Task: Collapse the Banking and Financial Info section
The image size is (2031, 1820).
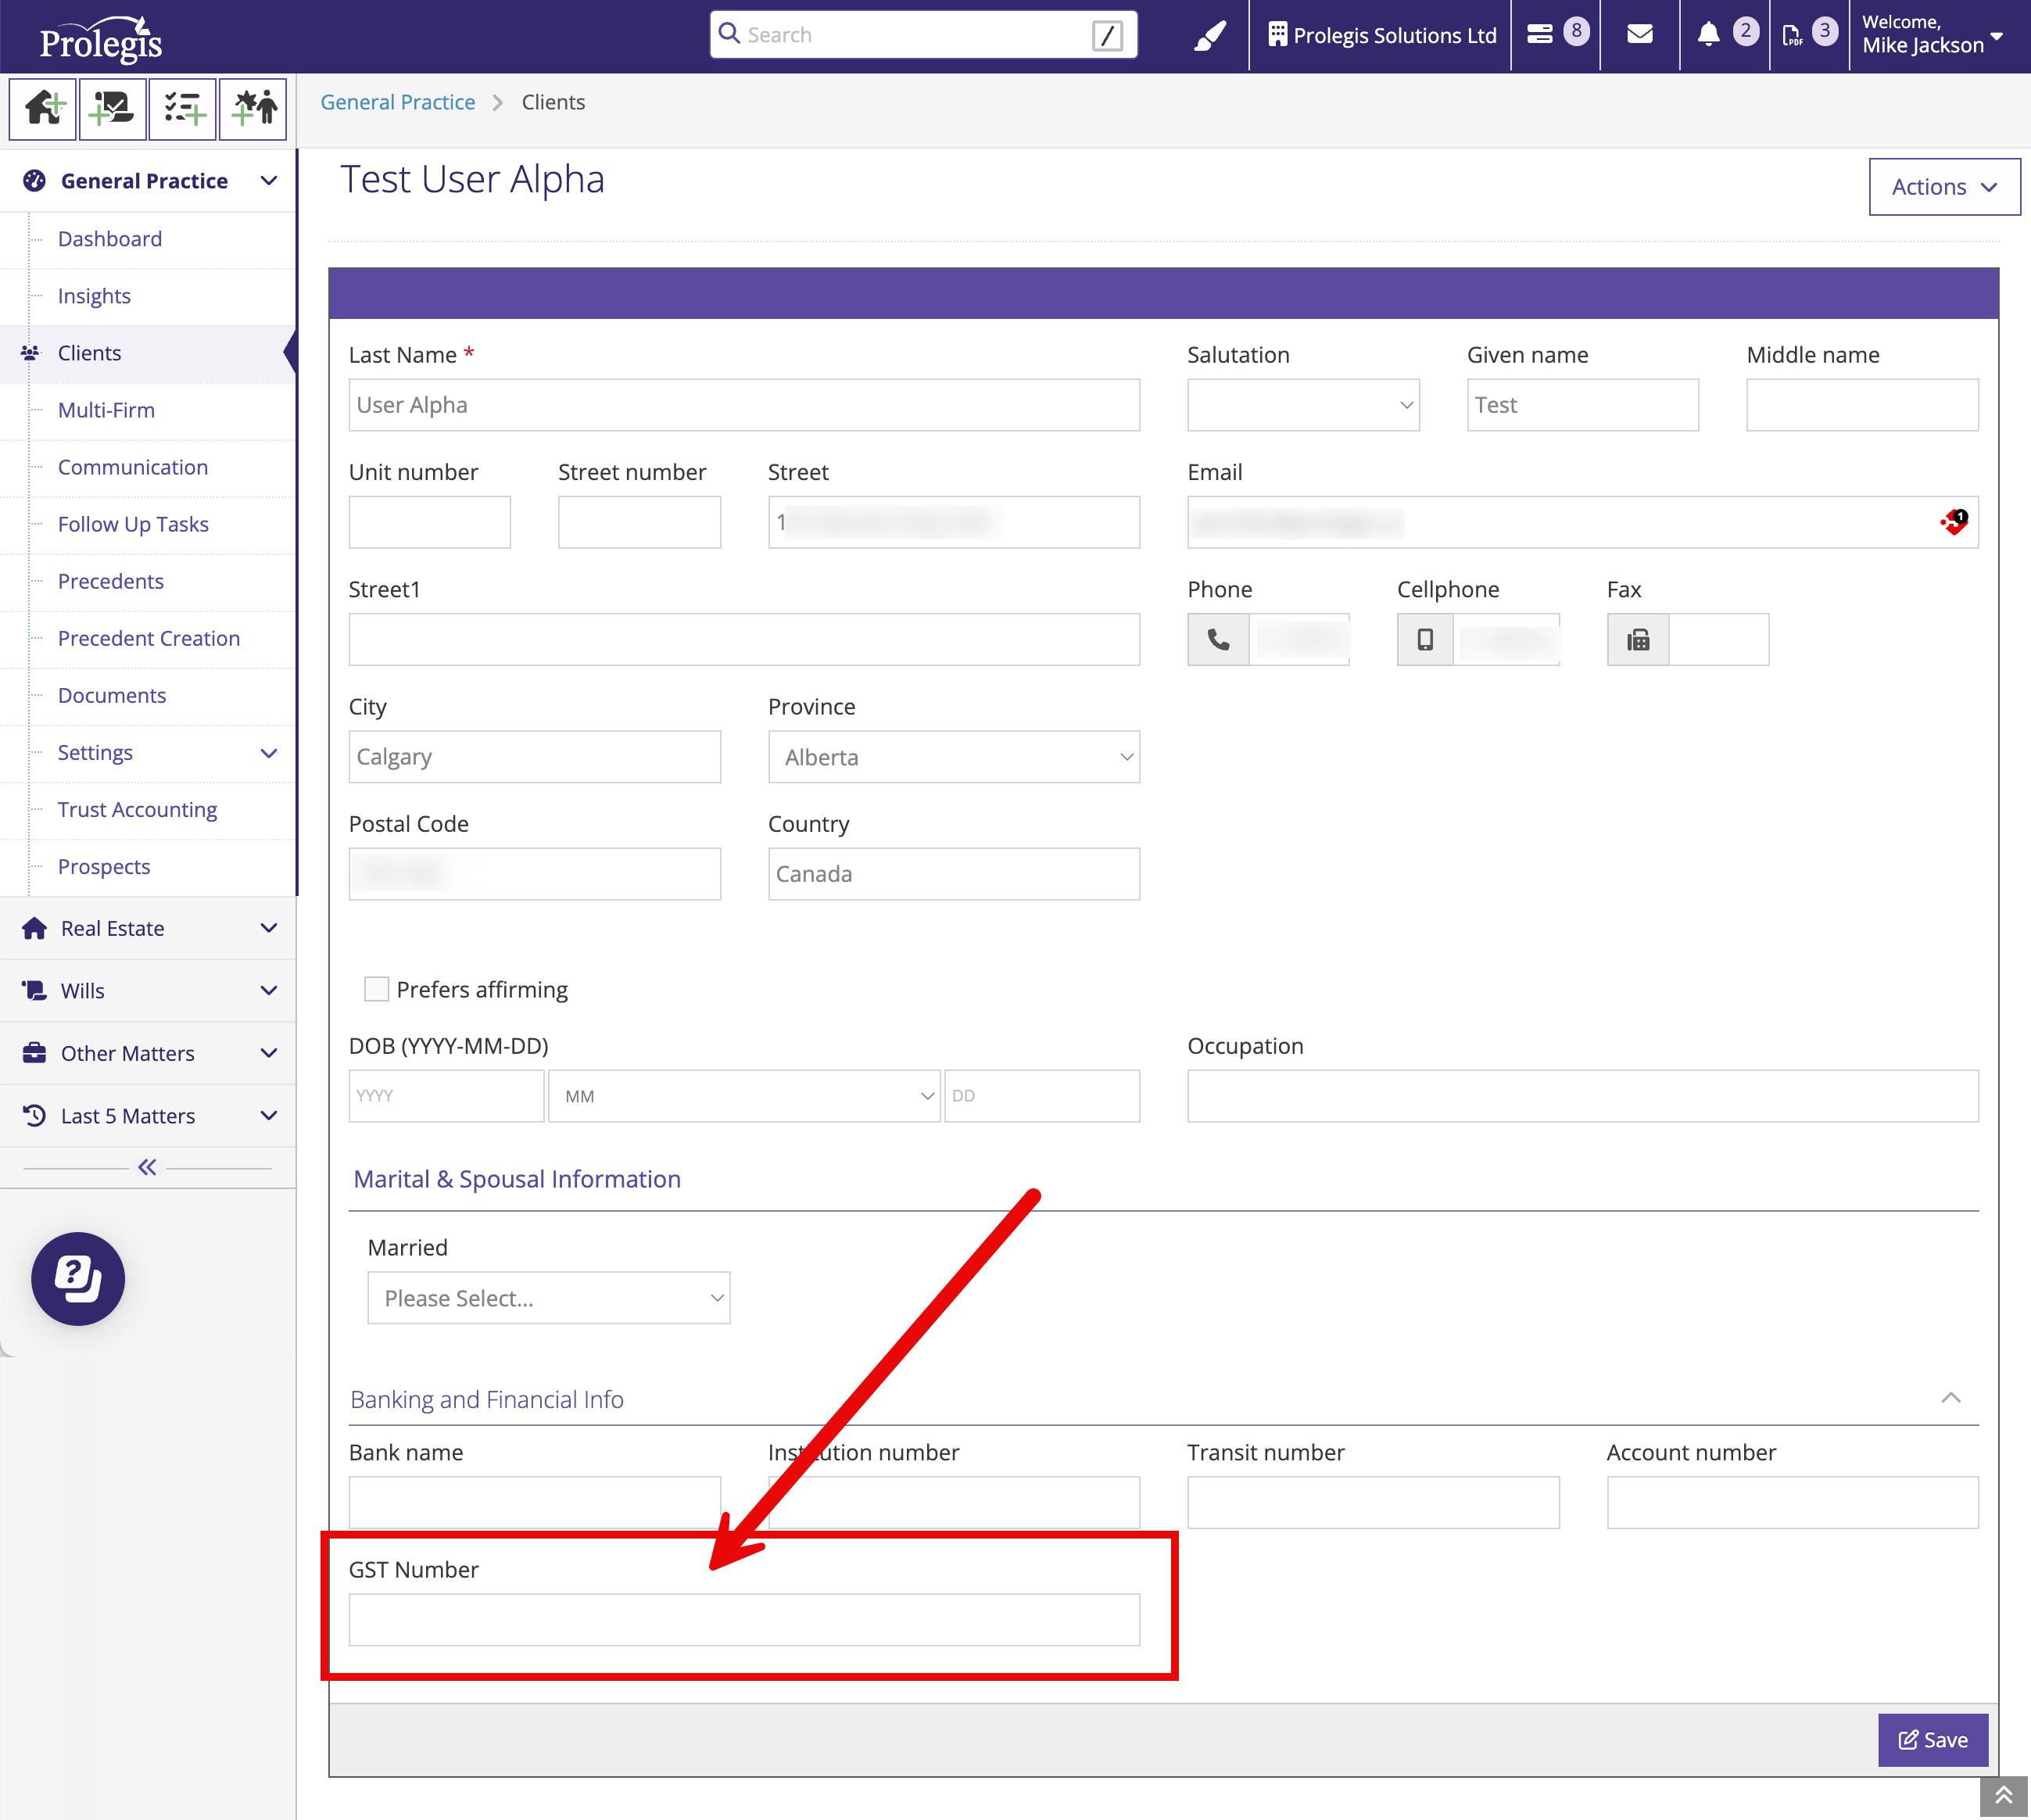Action: click(x=1950, y=1398)
